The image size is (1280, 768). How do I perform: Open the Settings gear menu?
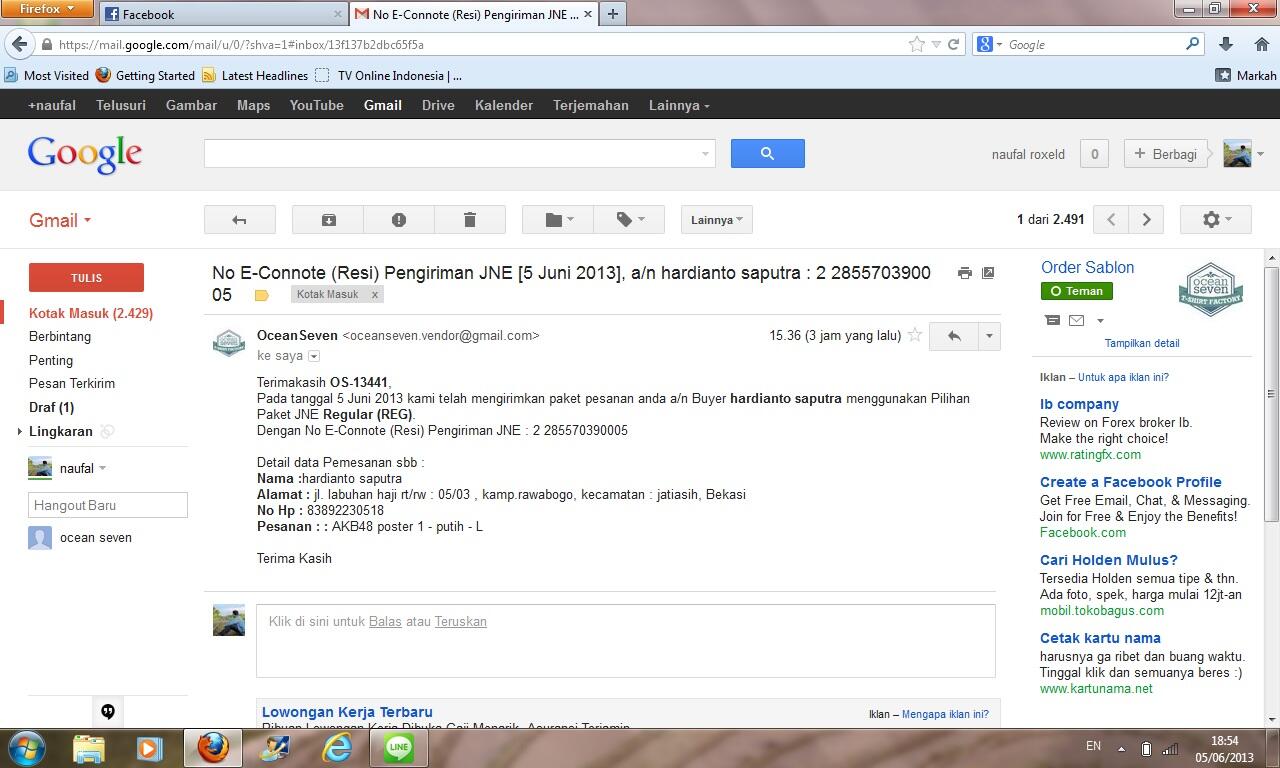click(x=1216, y=220)
